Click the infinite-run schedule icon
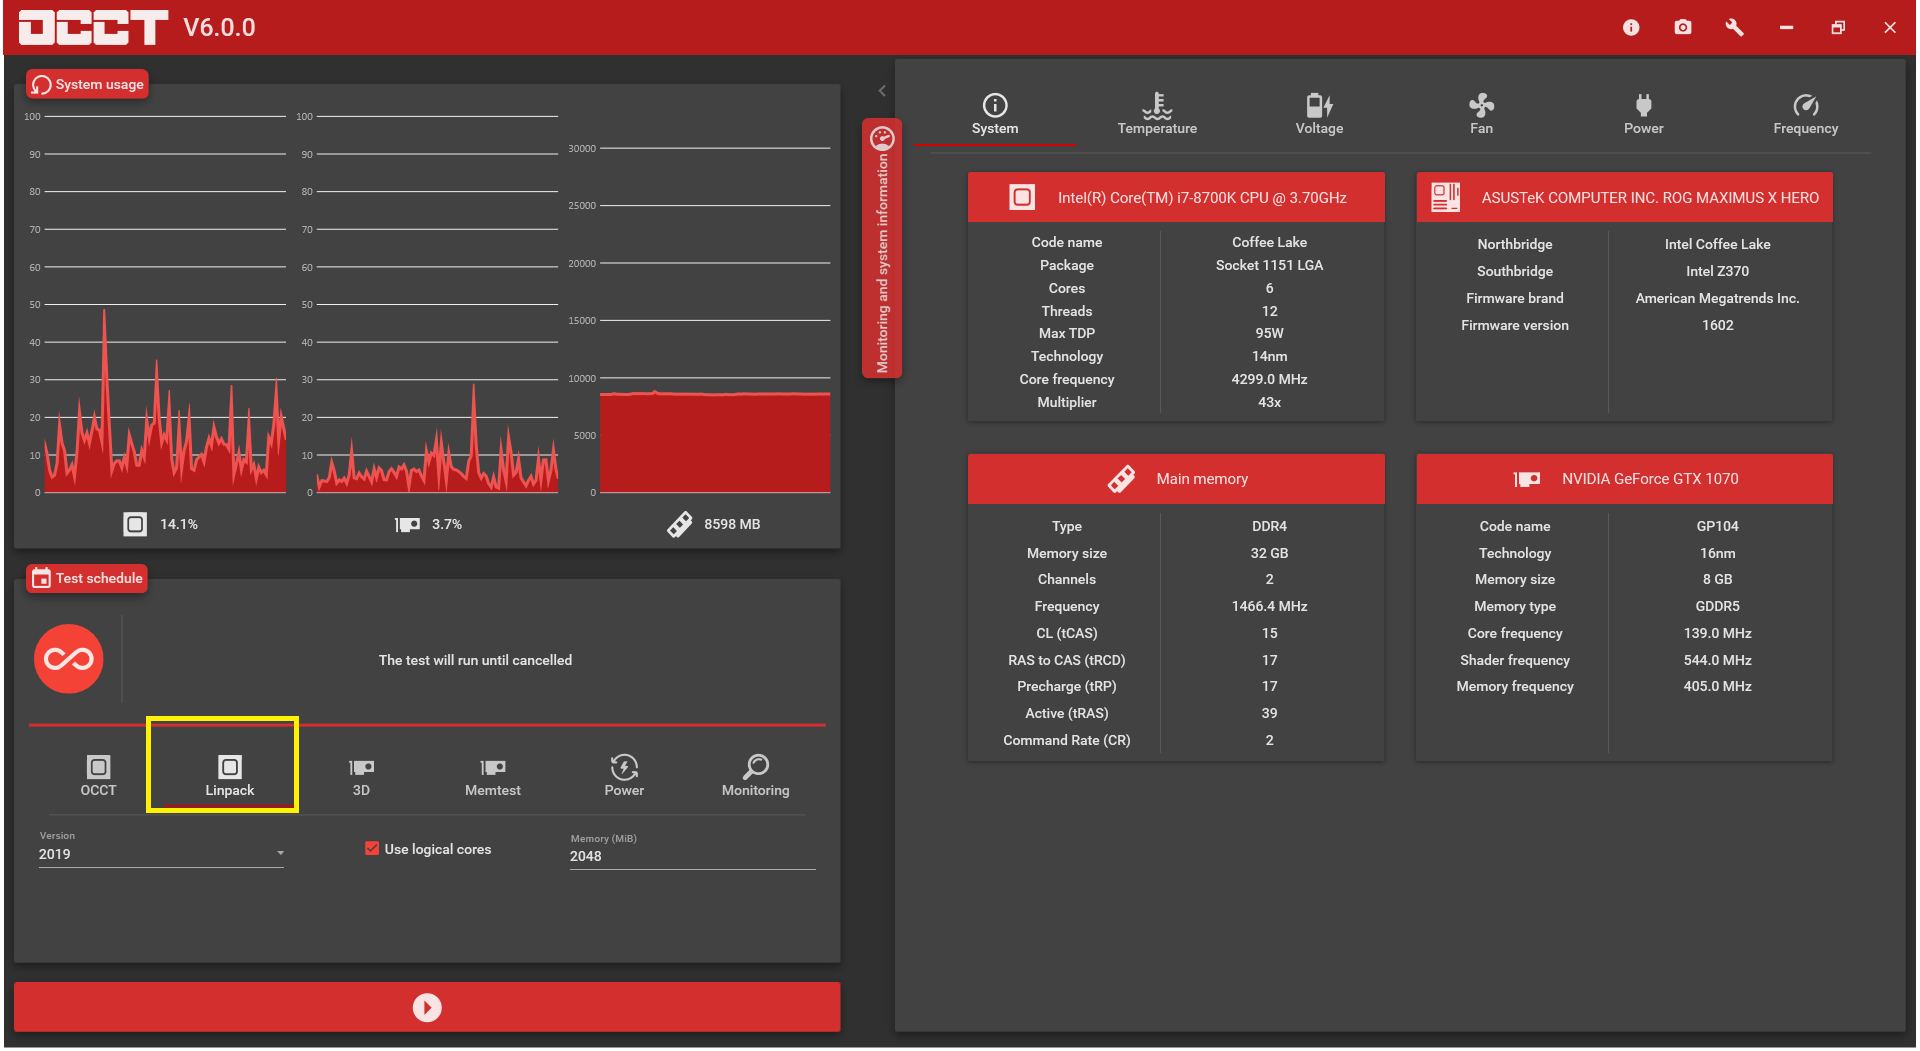Image resolution: width=1920 pixels, height=1051 pixels. (69, 659)
